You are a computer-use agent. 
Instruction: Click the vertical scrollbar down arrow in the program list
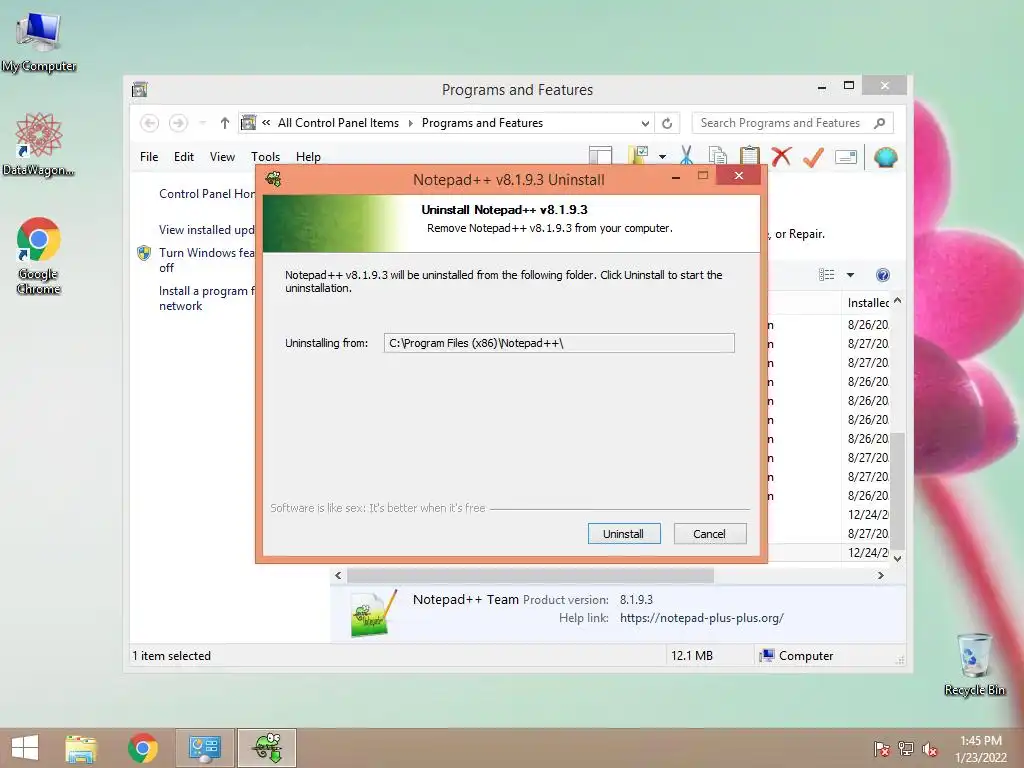pyautogui.click(x=897, y=558)
